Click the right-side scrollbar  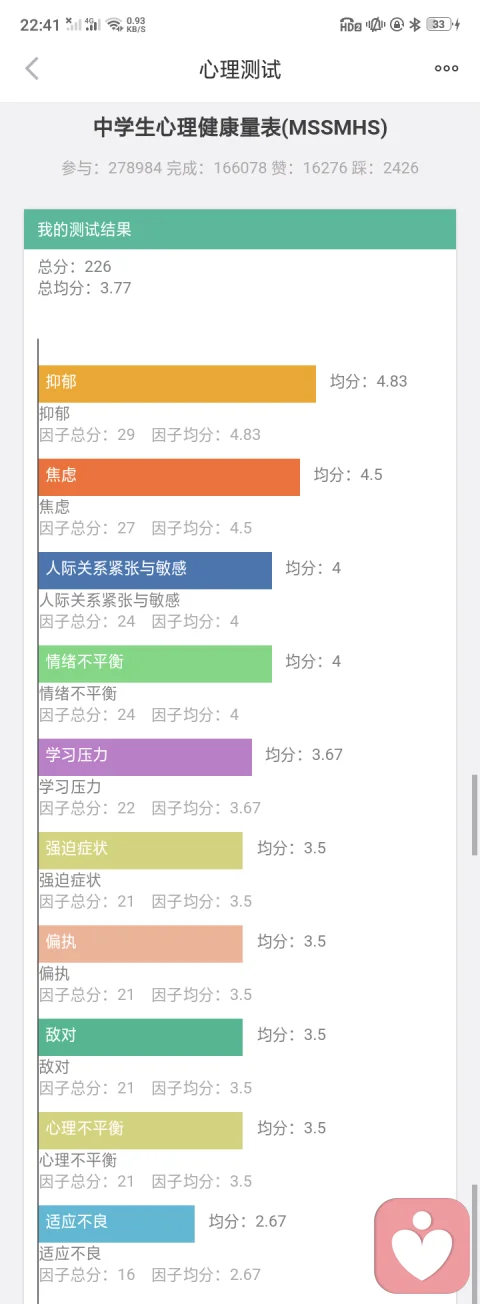[x=474, y=815]
